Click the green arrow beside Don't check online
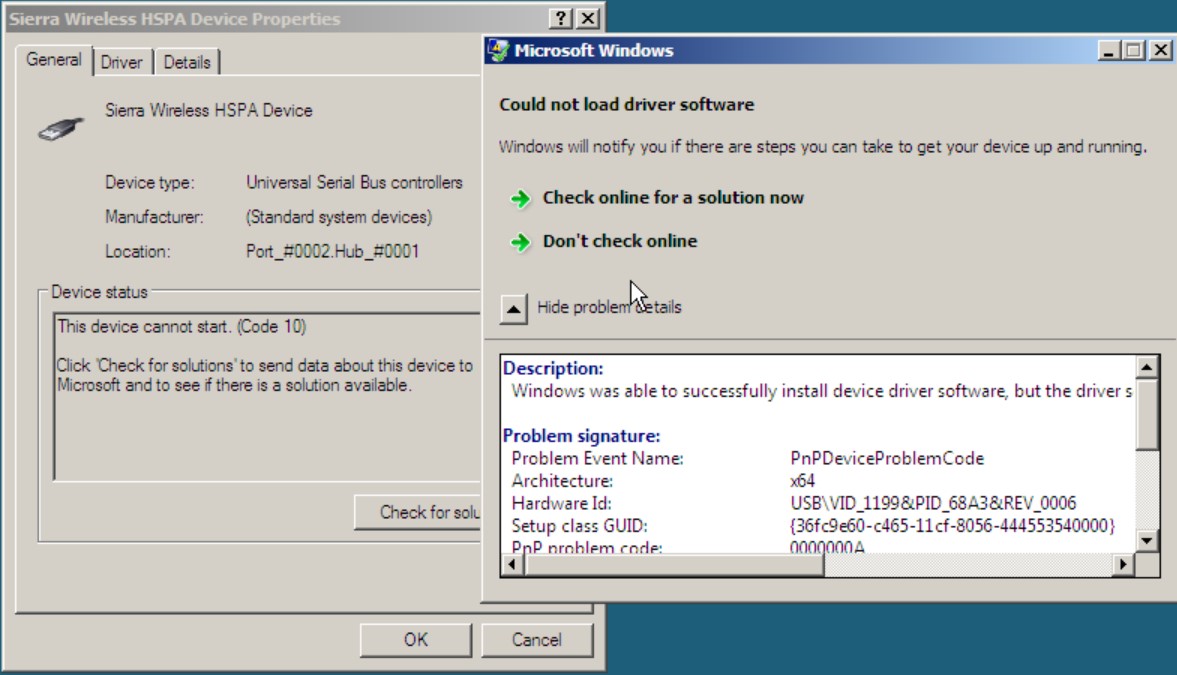The image size is (1177, 675). tap(520, 242)
